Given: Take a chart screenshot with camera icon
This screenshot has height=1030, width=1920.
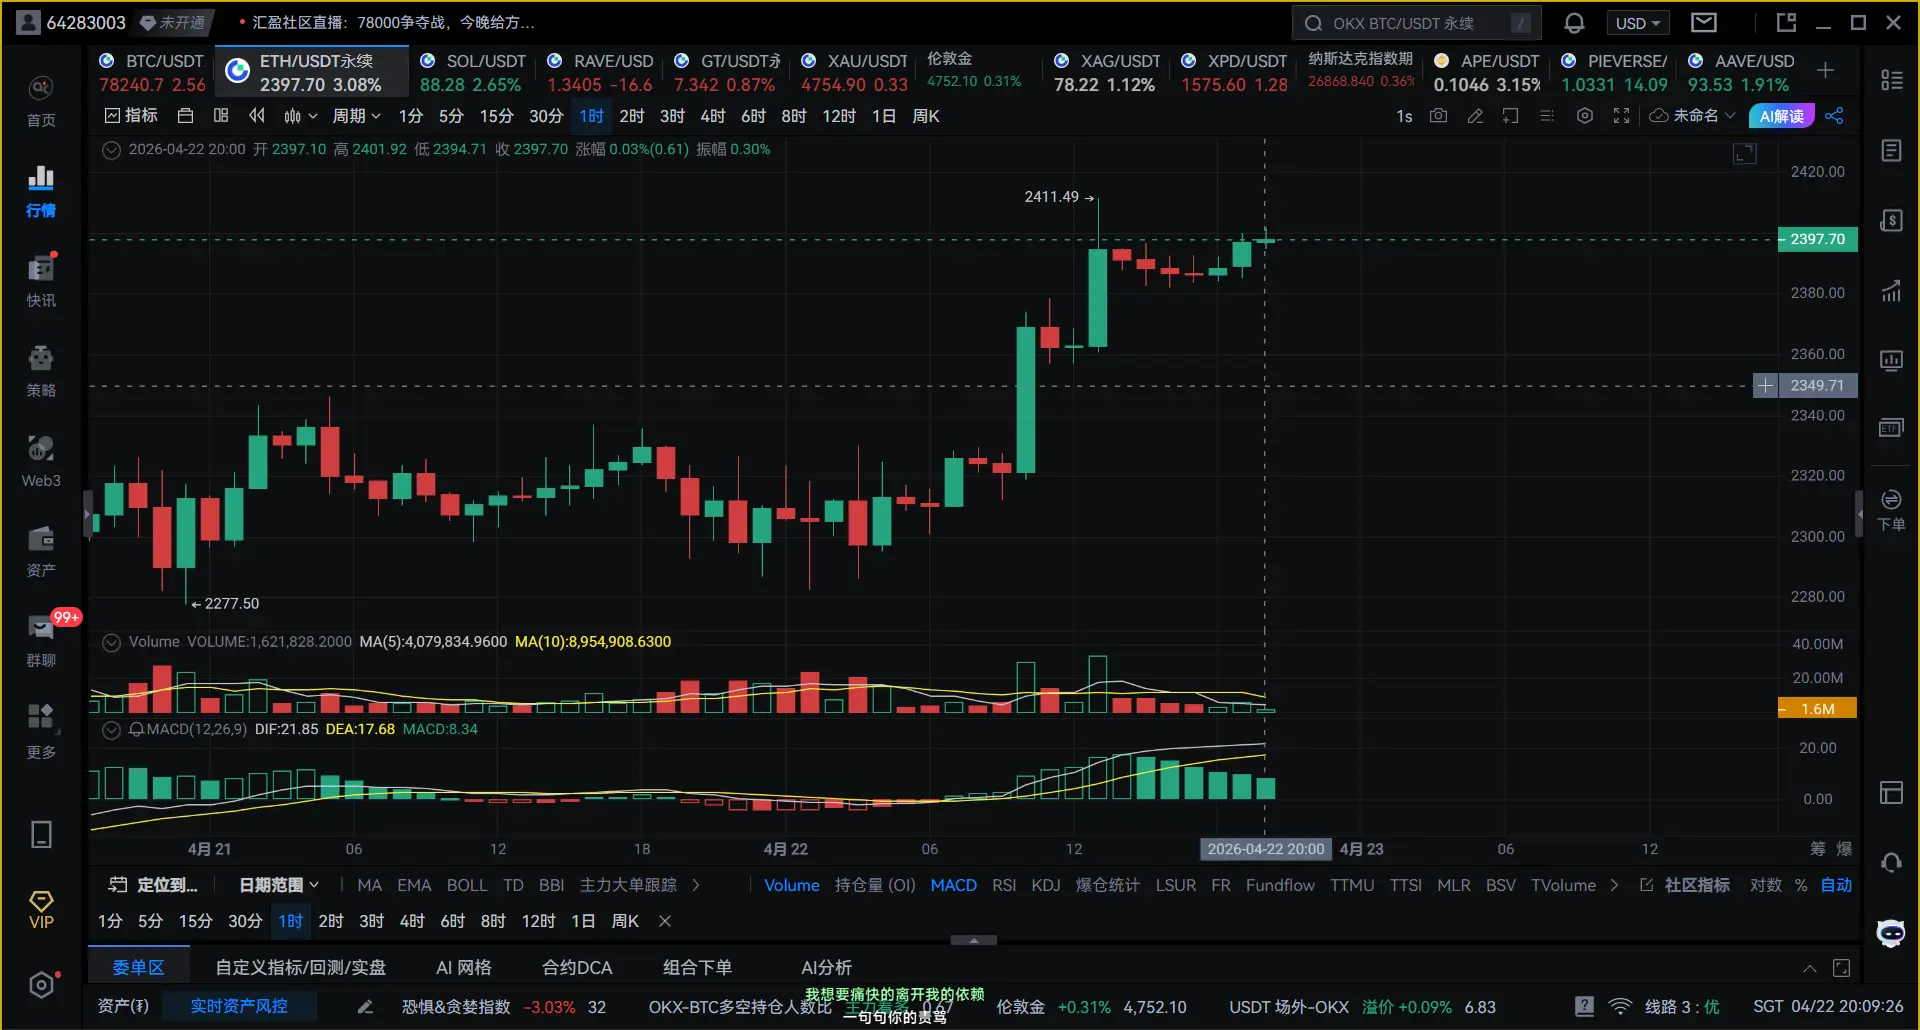Looking at the screenshot, I should click(1438, 116).
